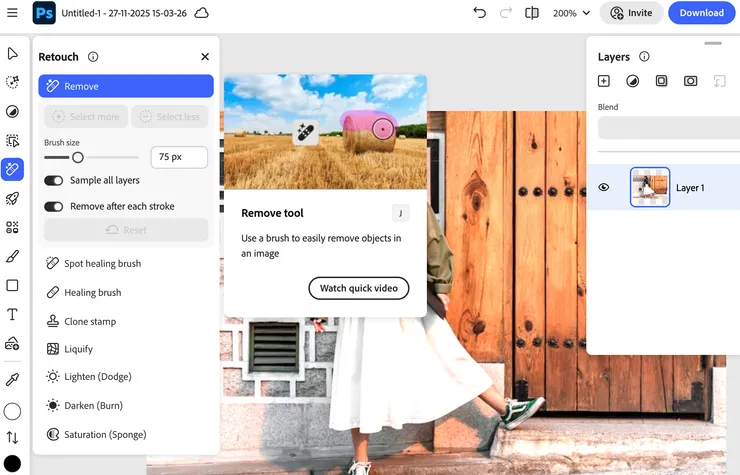Pick the Eyedropper tool in left toolbar
Image resolution: width=740 pixels, height=475 pixels.
click(x=13, y=380)
